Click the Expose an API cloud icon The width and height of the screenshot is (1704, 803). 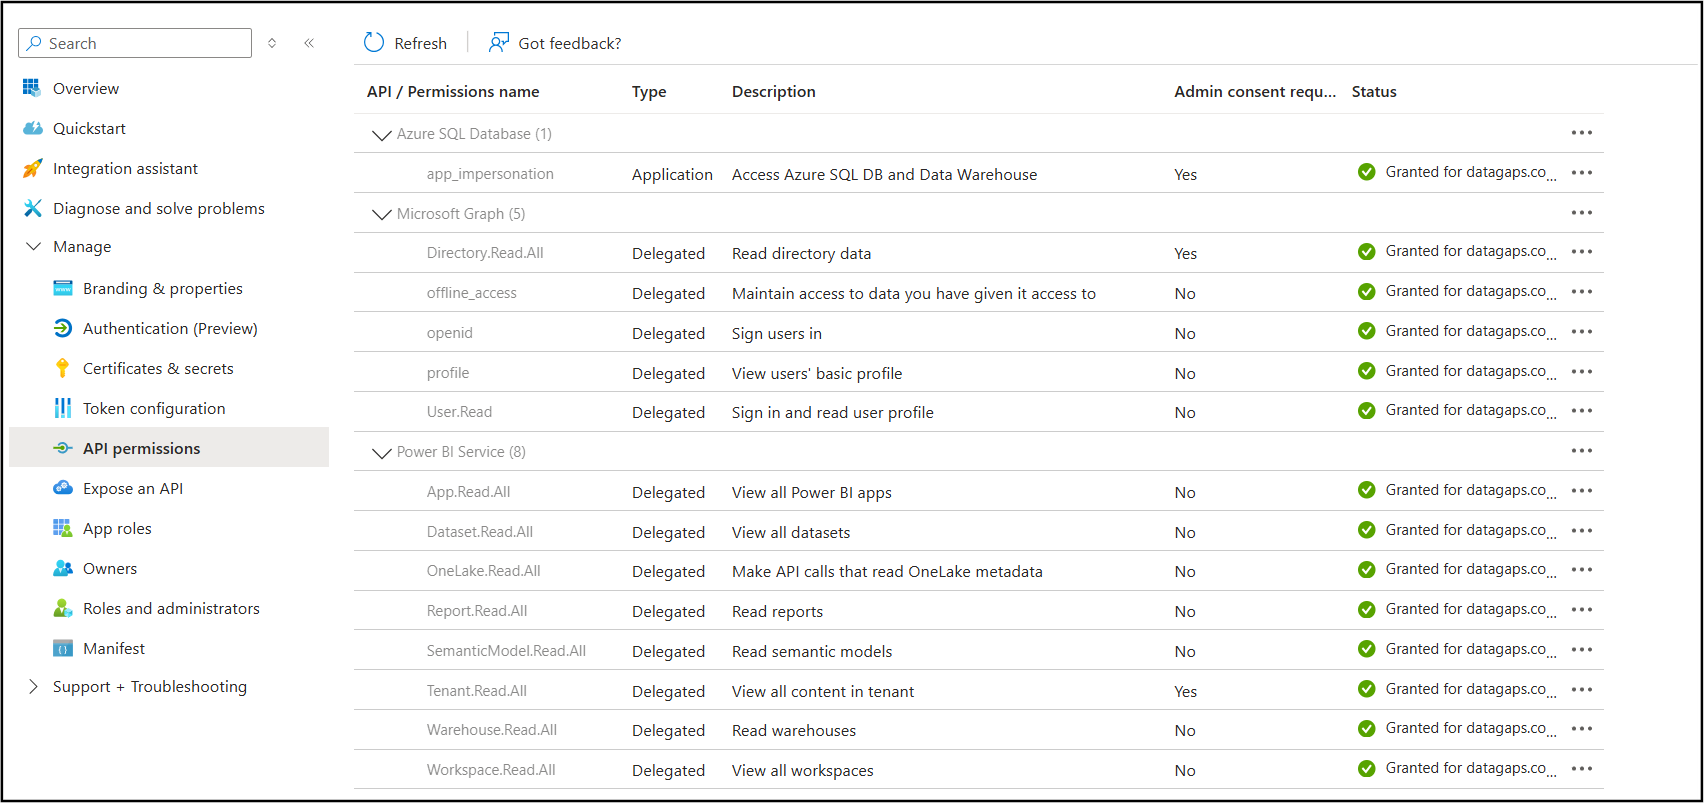[x=63, y=488]
